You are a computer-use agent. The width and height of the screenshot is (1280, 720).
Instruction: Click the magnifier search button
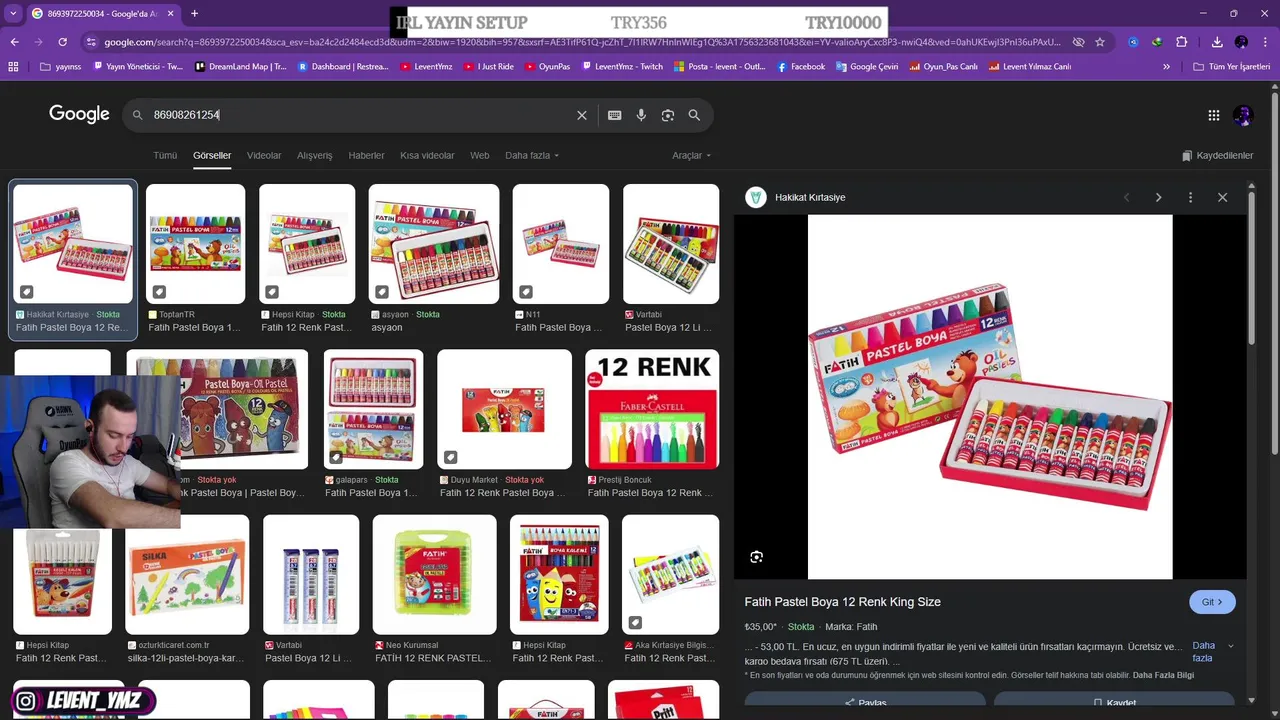tap(694, 115)
